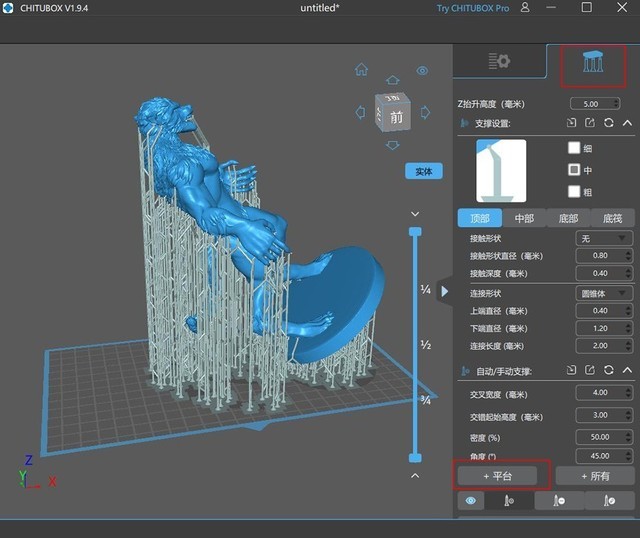
Task: Switch to the 中部 tab
Action: (x=524, y=218)
